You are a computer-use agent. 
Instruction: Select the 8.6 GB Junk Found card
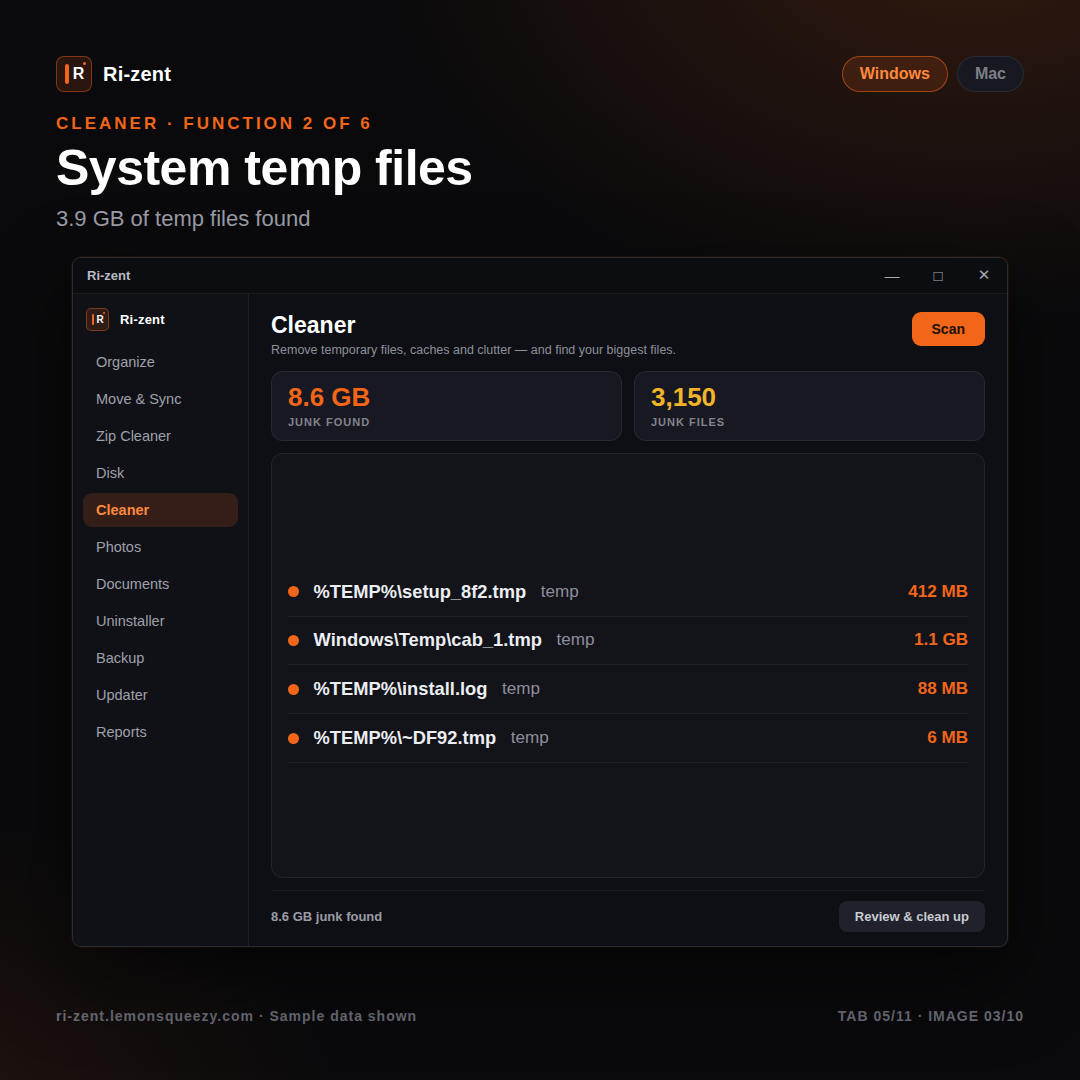[446, 406]
